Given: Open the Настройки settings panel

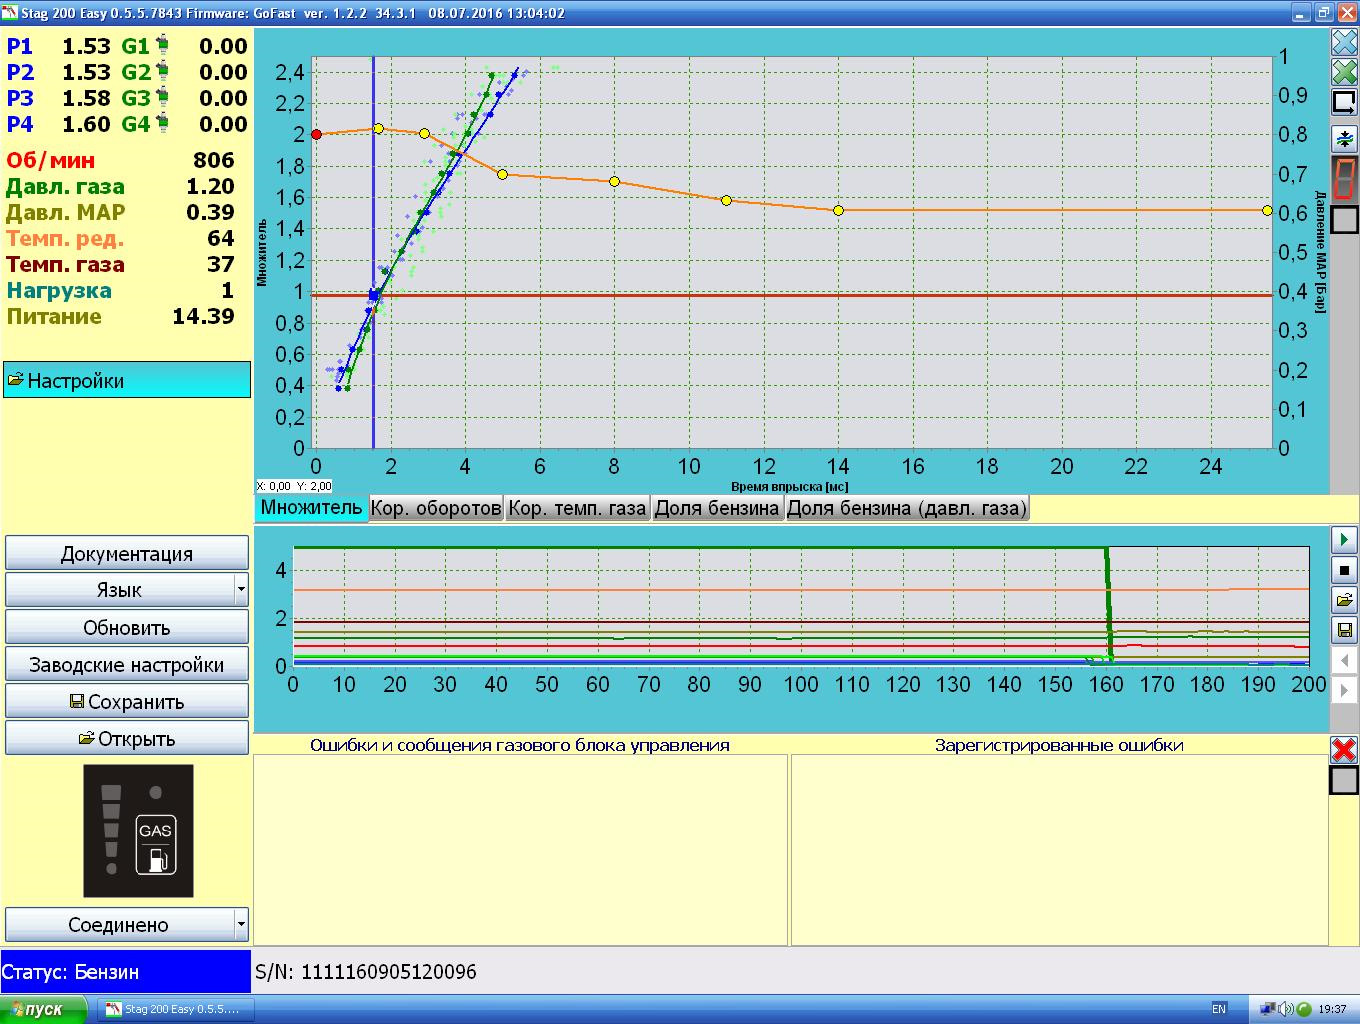Looking at the screenshot, I should (127, 380).
